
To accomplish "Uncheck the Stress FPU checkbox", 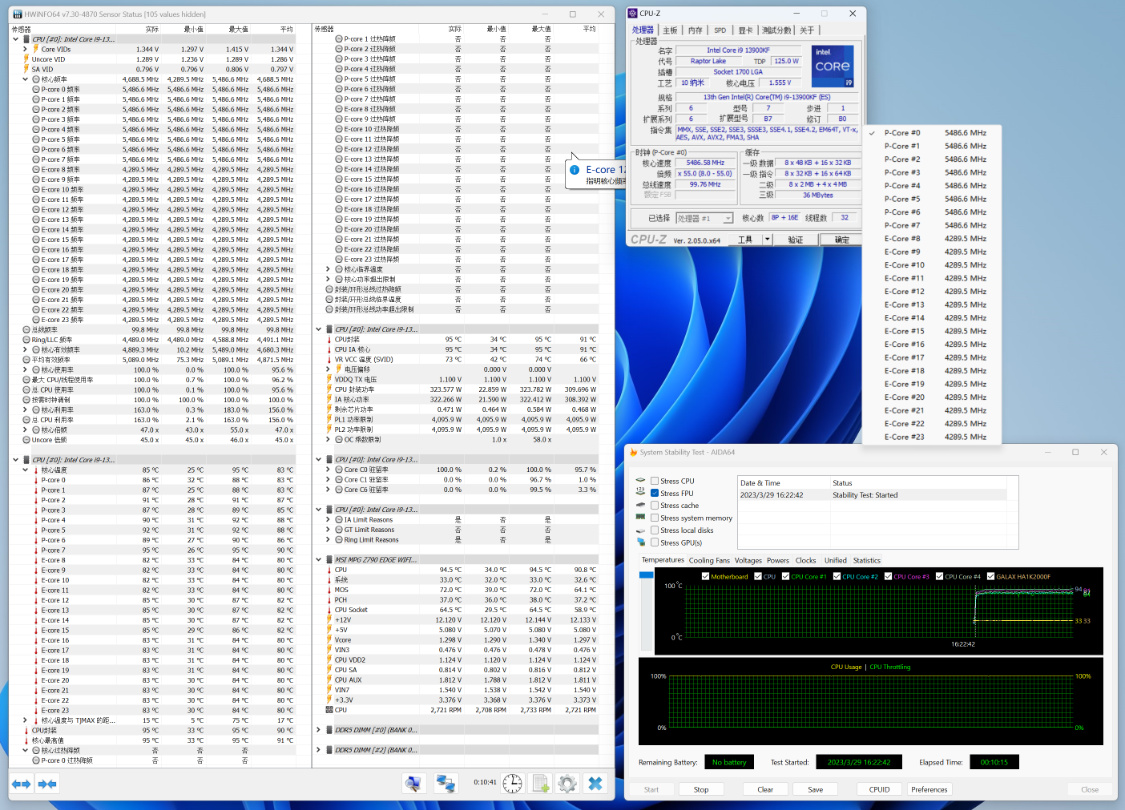I will click(655, 493).
